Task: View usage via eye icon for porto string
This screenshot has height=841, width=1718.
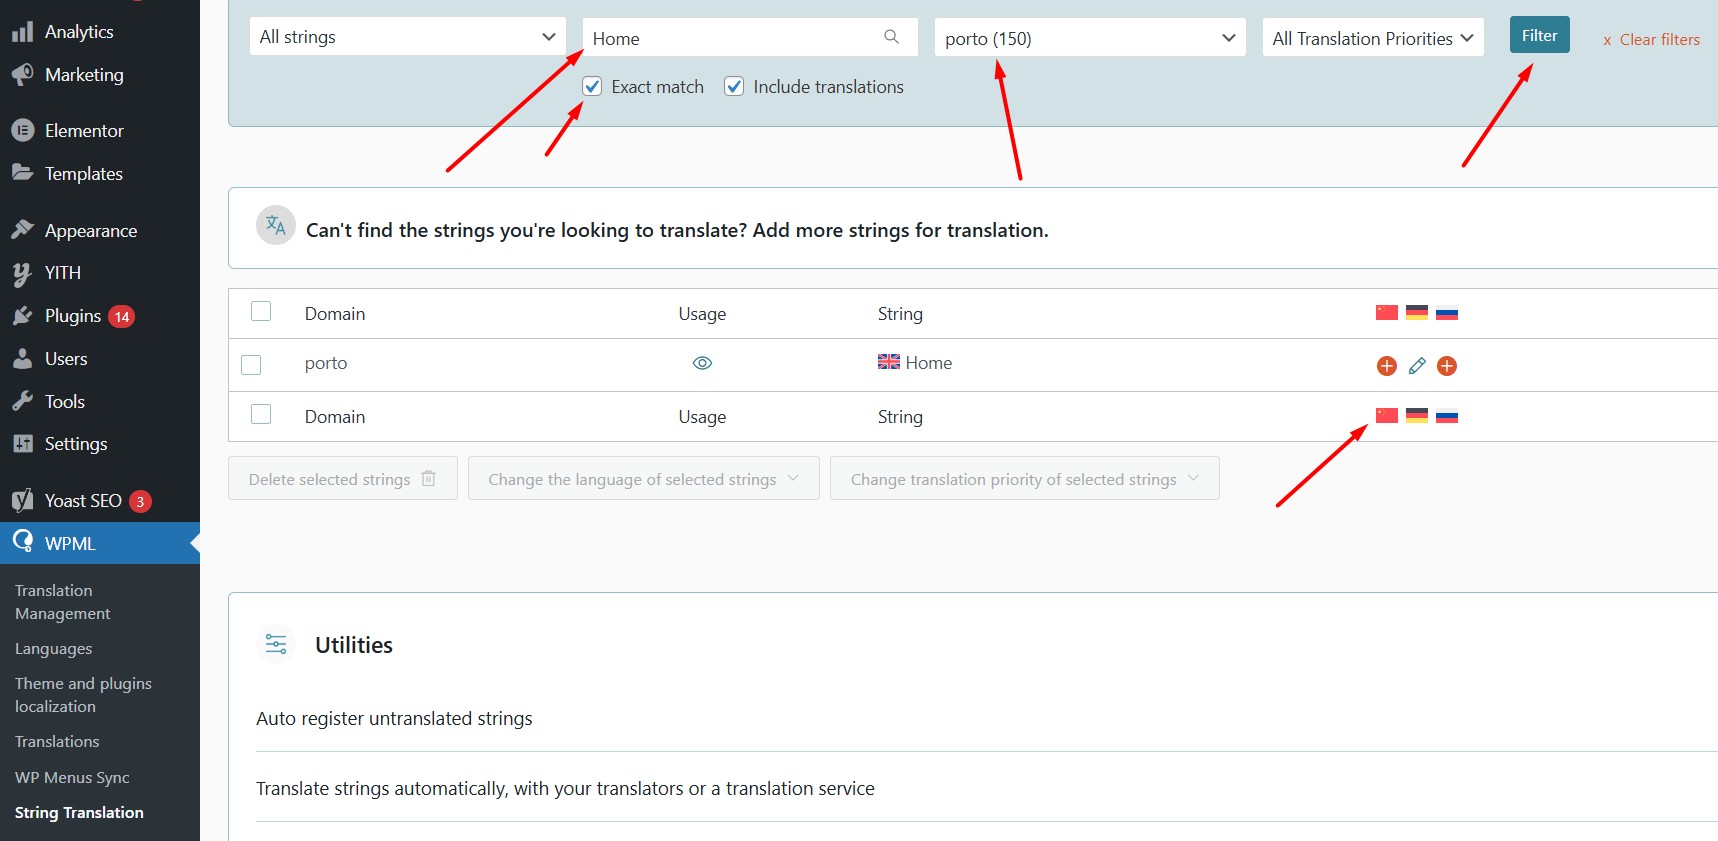Action: pos(702,363)
